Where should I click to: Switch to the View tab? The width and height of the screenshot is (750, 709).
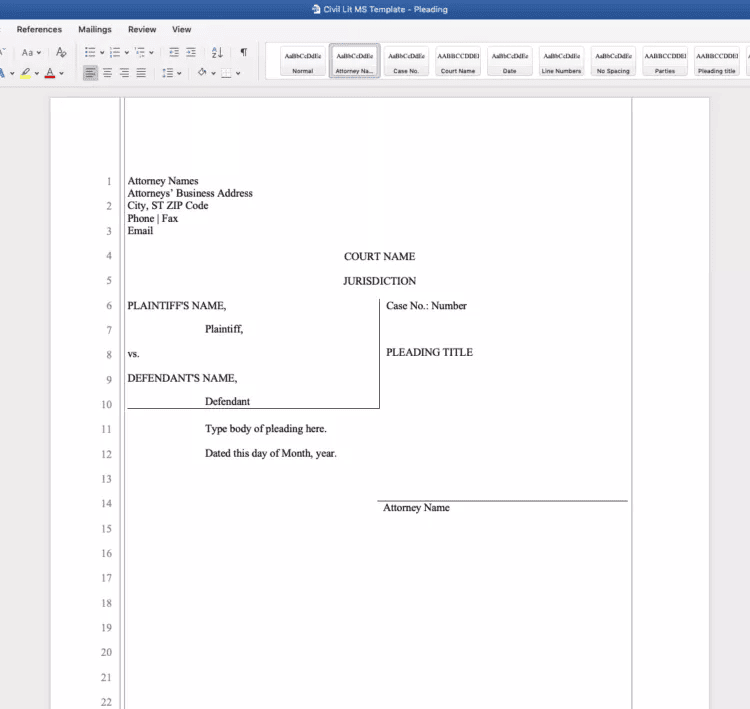[x=182, y=30]
